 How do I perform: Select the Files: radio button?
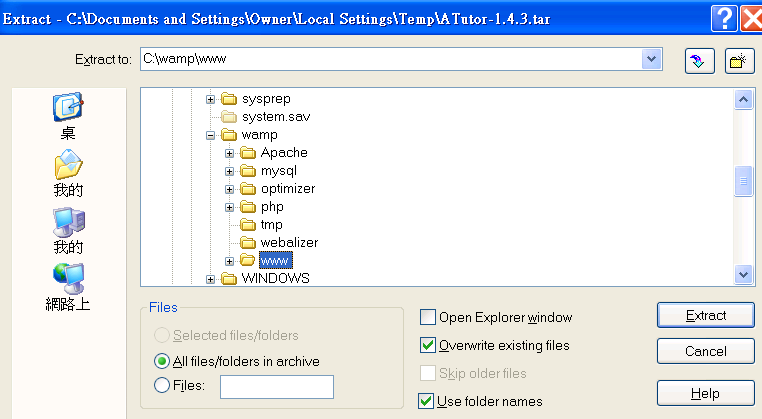[x=161, y=385]
